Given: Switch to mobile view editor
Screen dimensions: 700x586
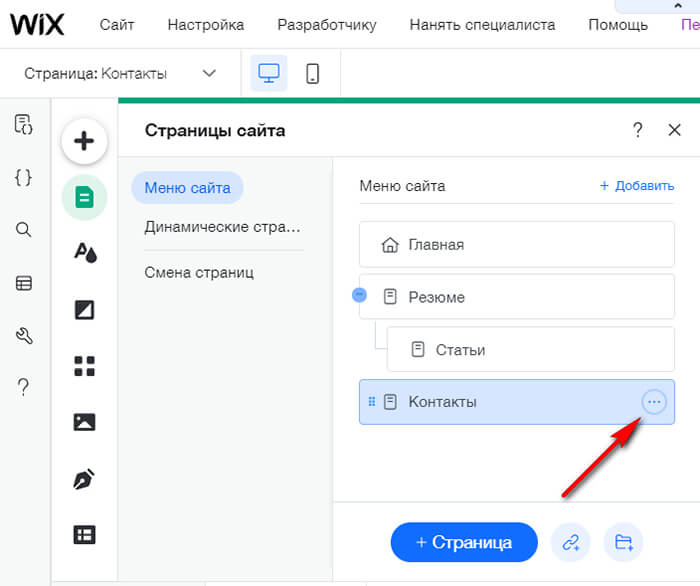Looking at the screenshot, I should pyautogui.click(x=312, y=73).
